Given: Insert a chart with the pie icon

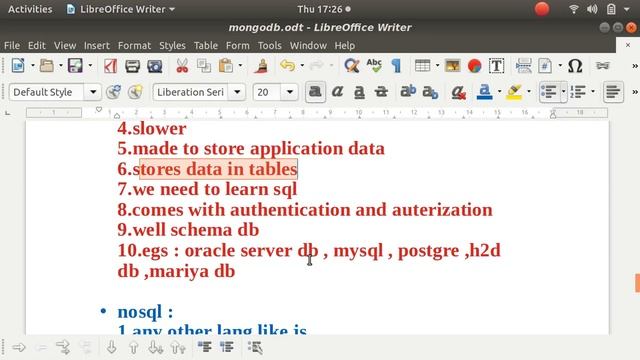Looking at the screenshot, I should click(x=475, y=66).
